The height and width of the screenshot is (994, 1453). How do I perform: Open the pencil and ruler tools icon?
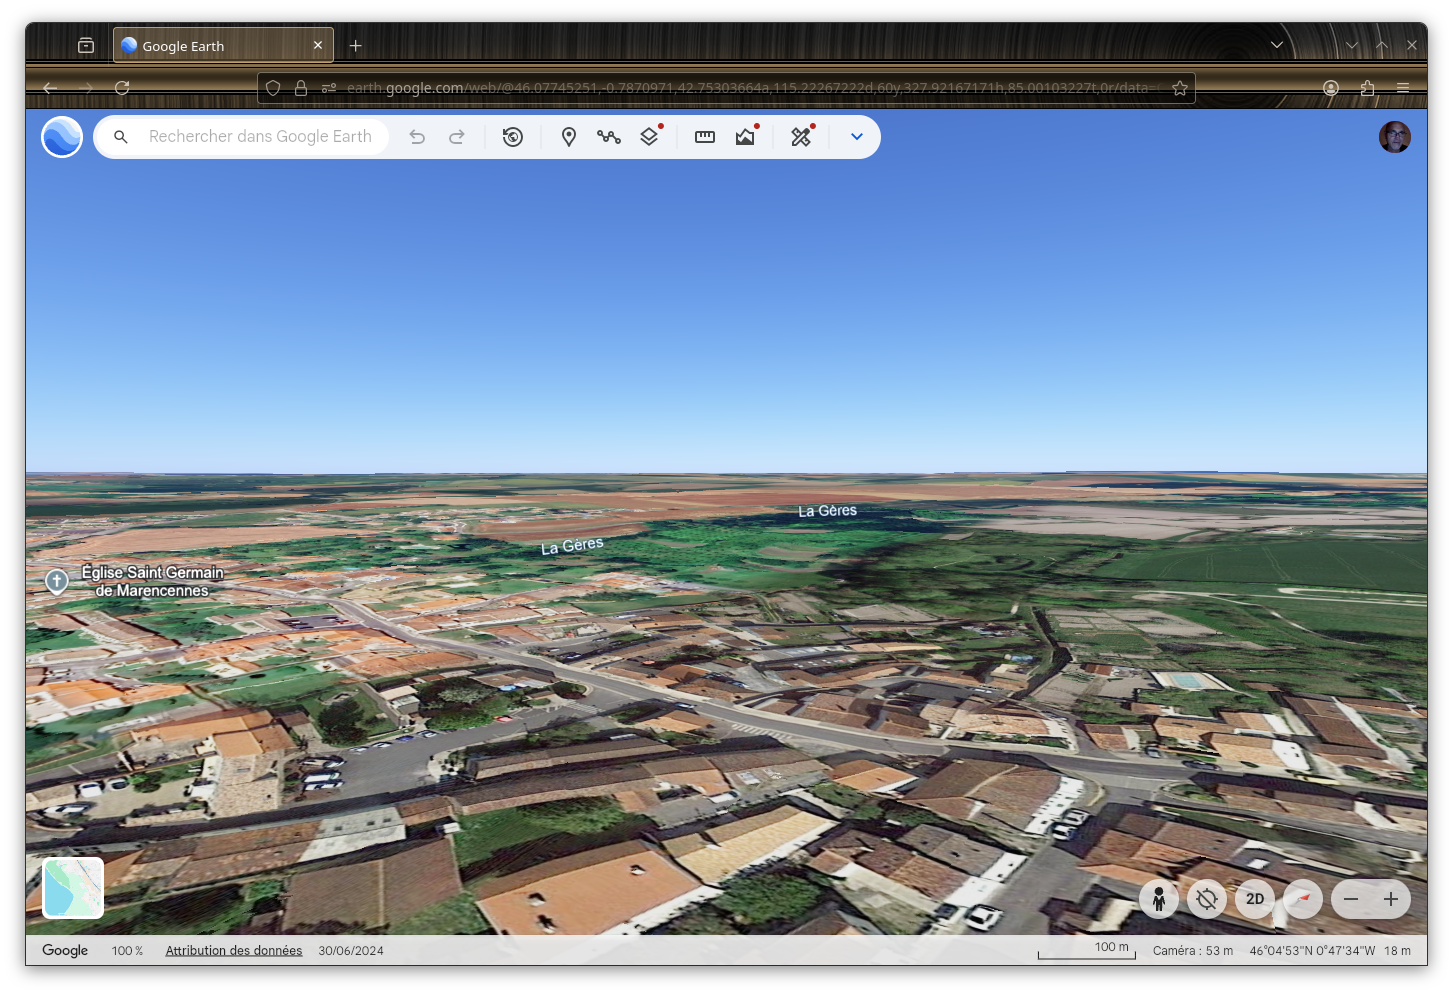(801, 137)
